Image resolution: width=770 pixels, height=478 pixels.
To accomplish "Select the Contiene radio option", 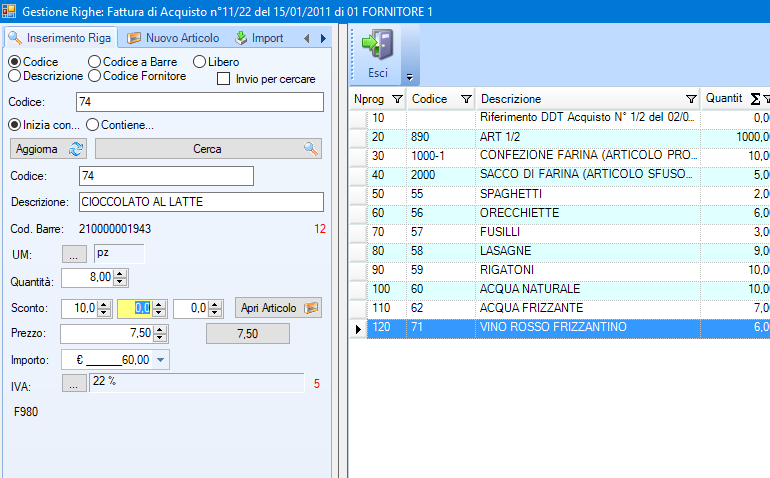I will (93, 125).
